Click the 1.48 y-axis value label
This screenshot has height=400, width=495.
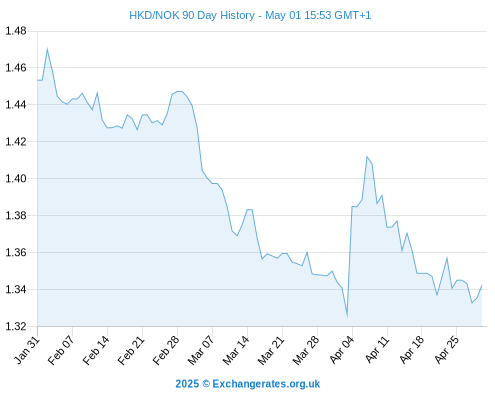point(15,31)
